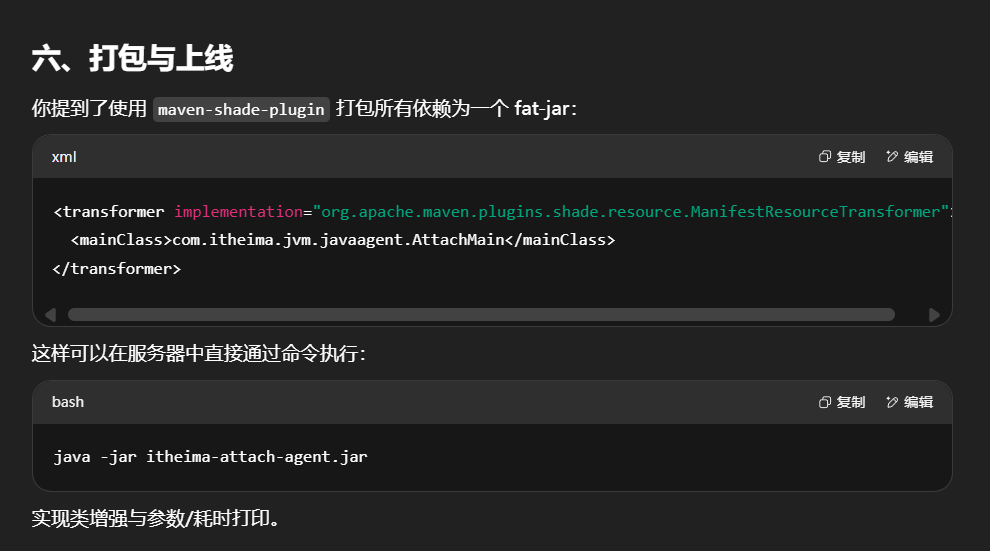Screen dimensions: 990x551
Task: Click the heading 六、打包与上线
Action: click(x=132, y=58)
